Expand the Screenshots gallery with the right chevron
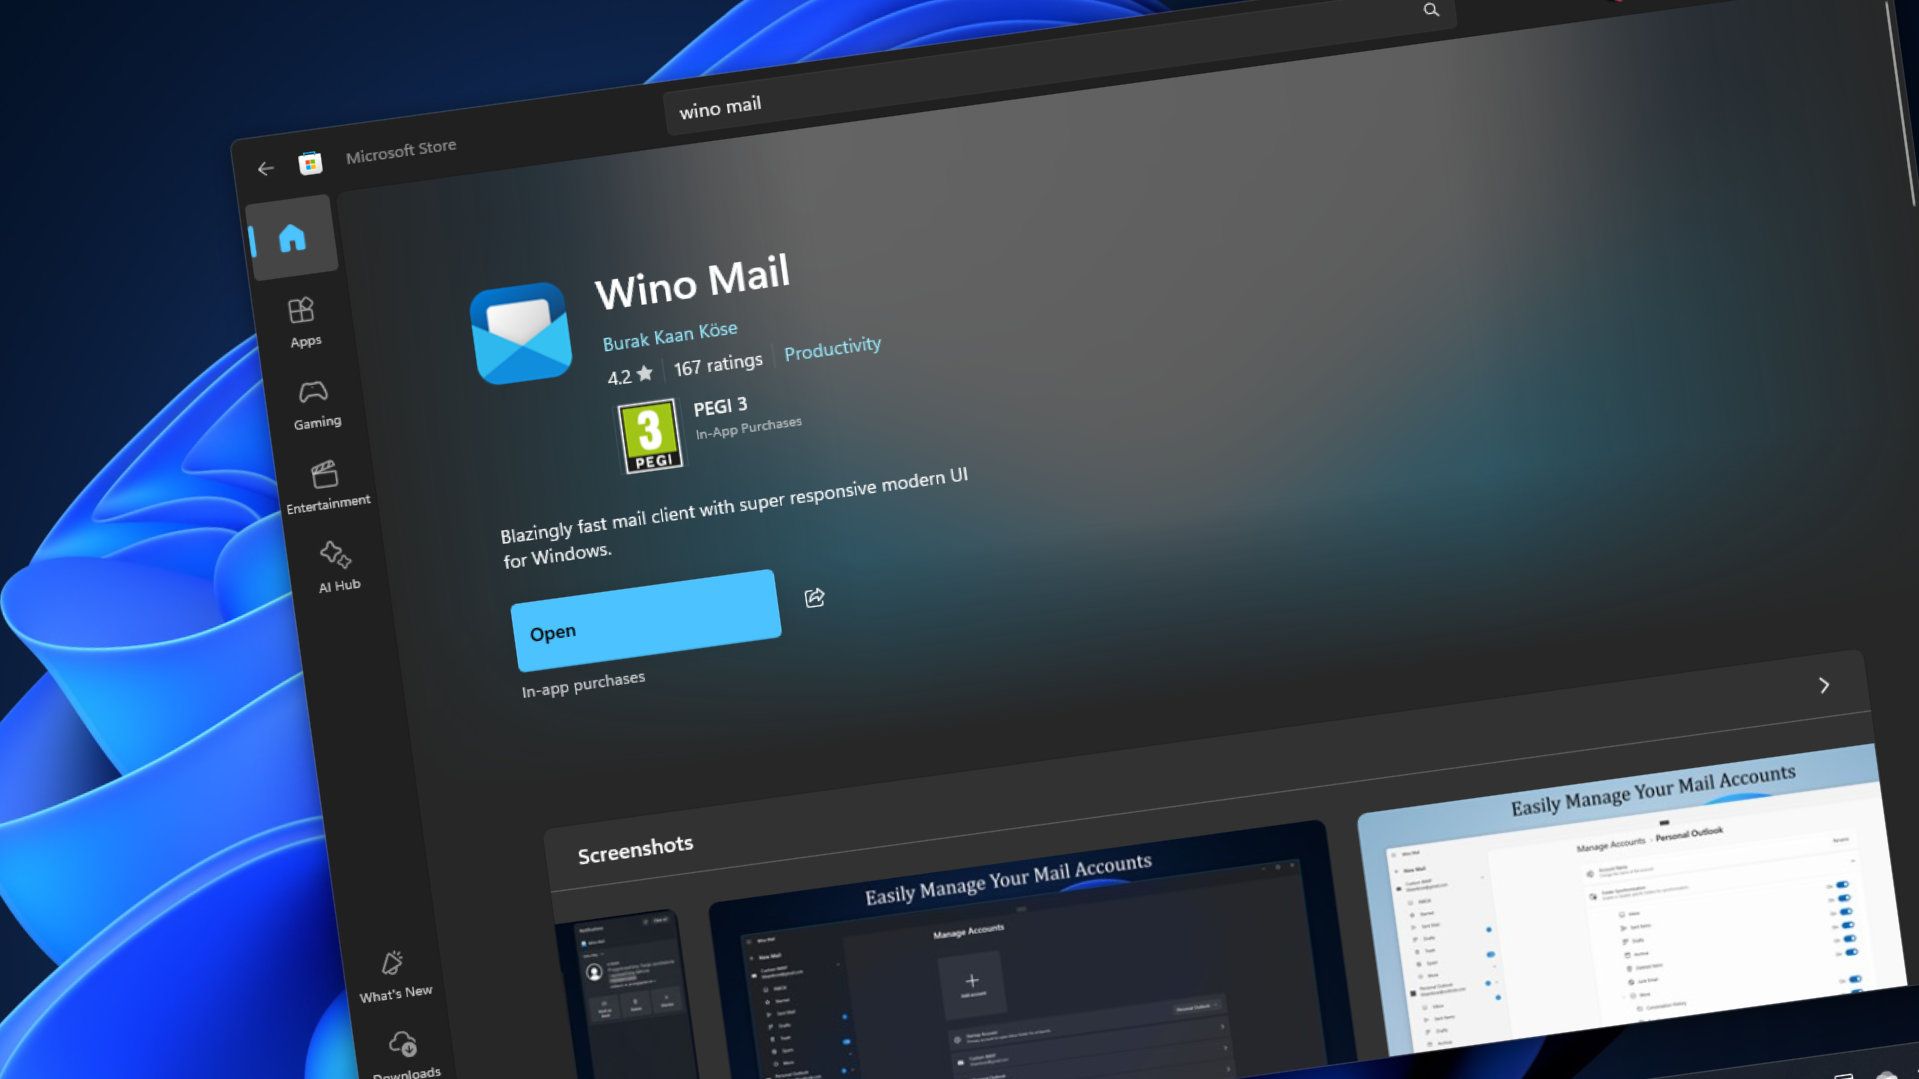 1824,686
